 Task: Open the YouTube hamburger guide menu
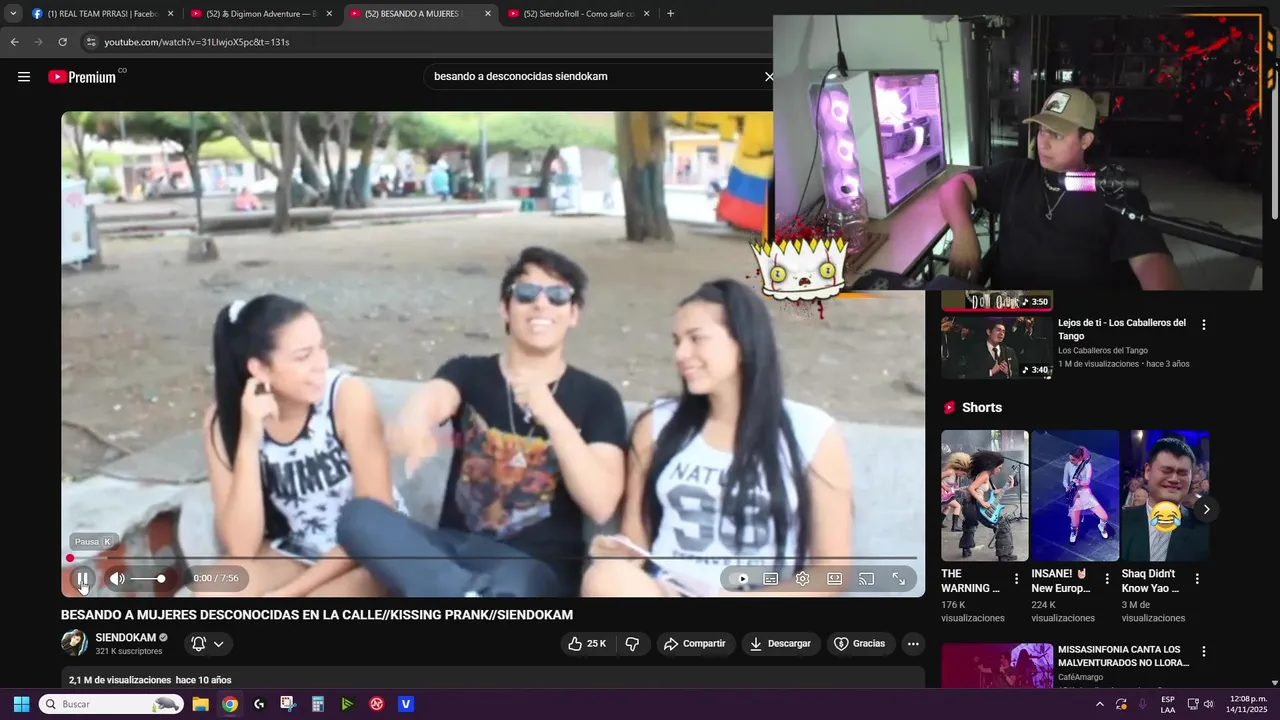pos(24,76)
